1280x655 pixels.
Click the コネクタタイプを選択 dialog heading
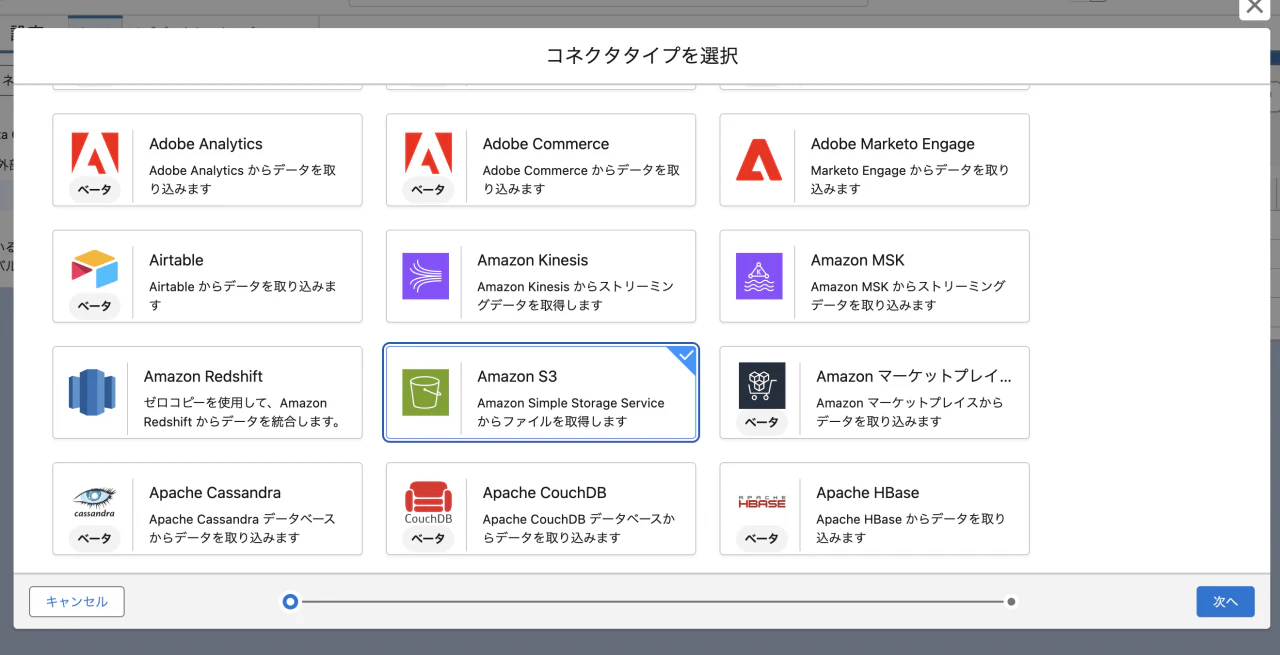tap(642, 55)
